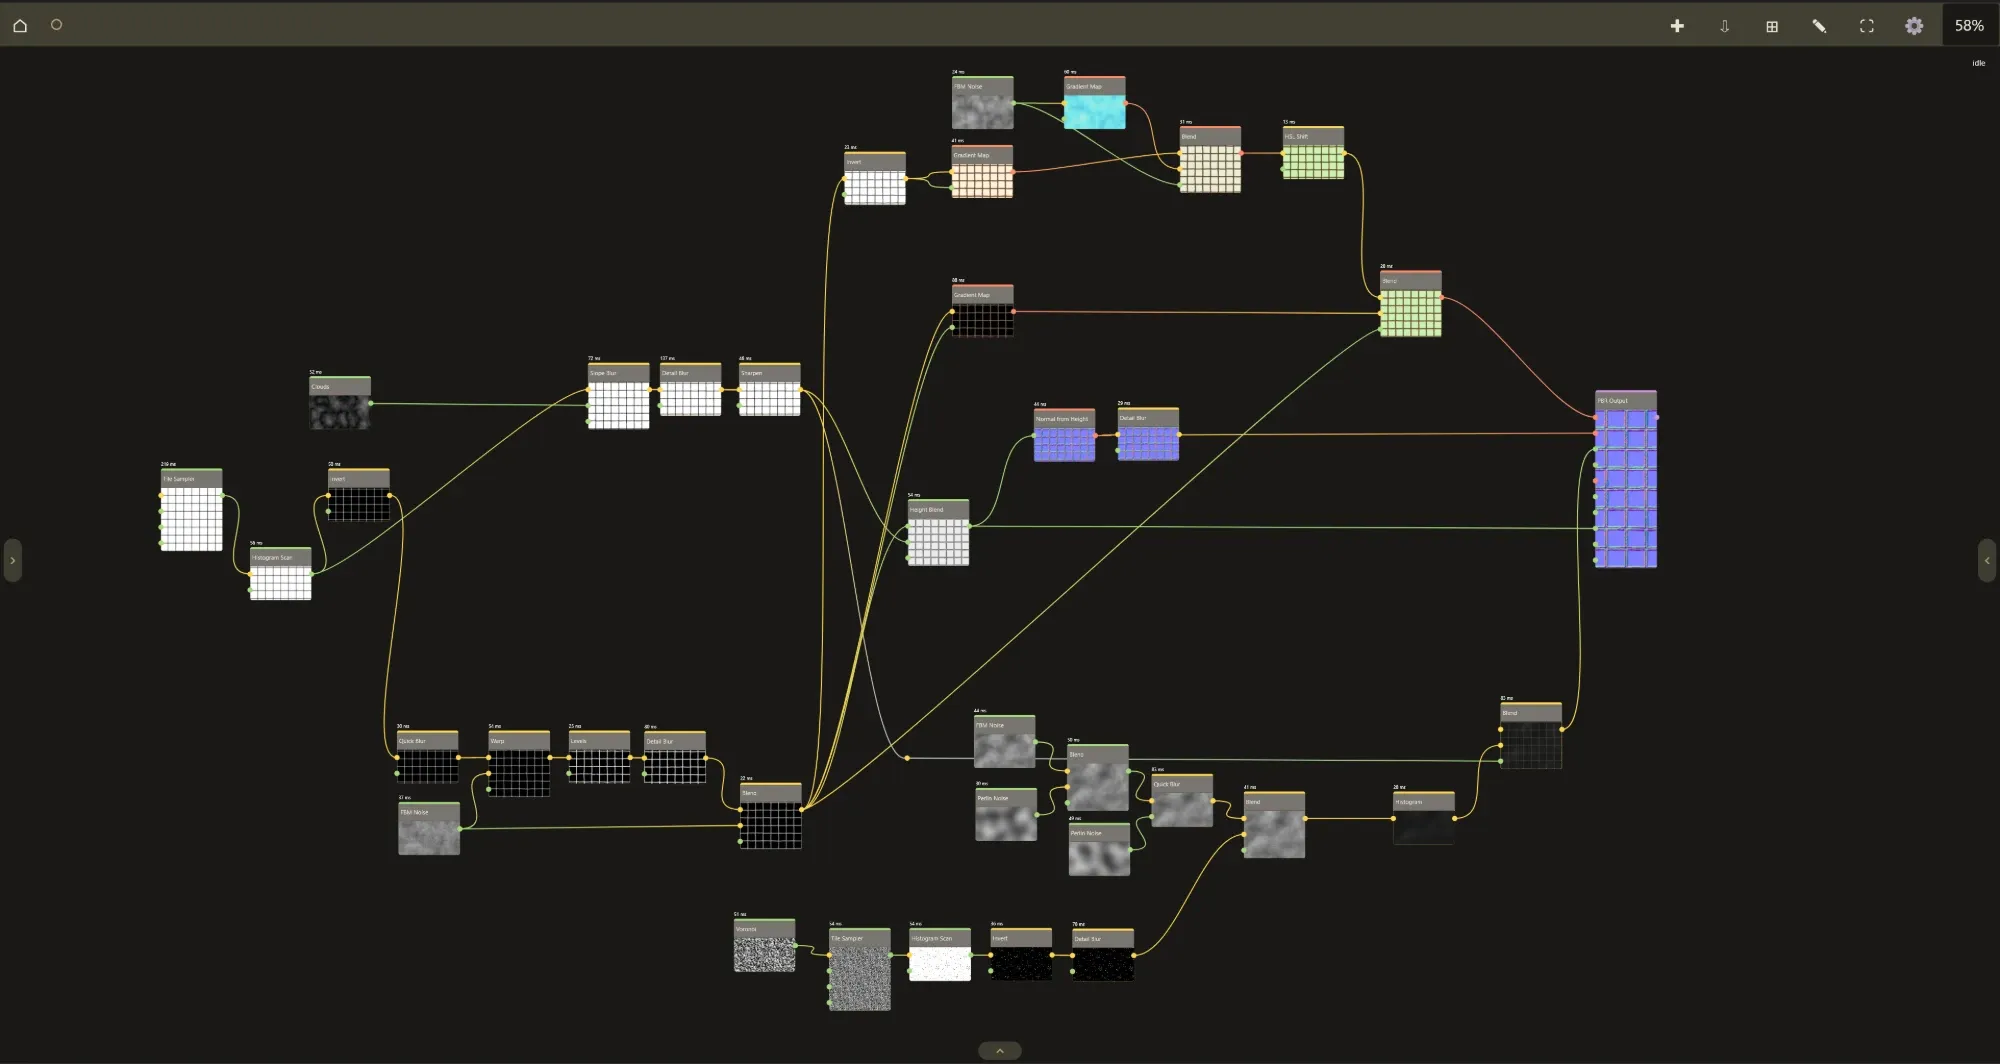Select the Detail Blur node next to Slope Blur
The width and height of the screenshot is (2000, 1064).
(690, 389)
